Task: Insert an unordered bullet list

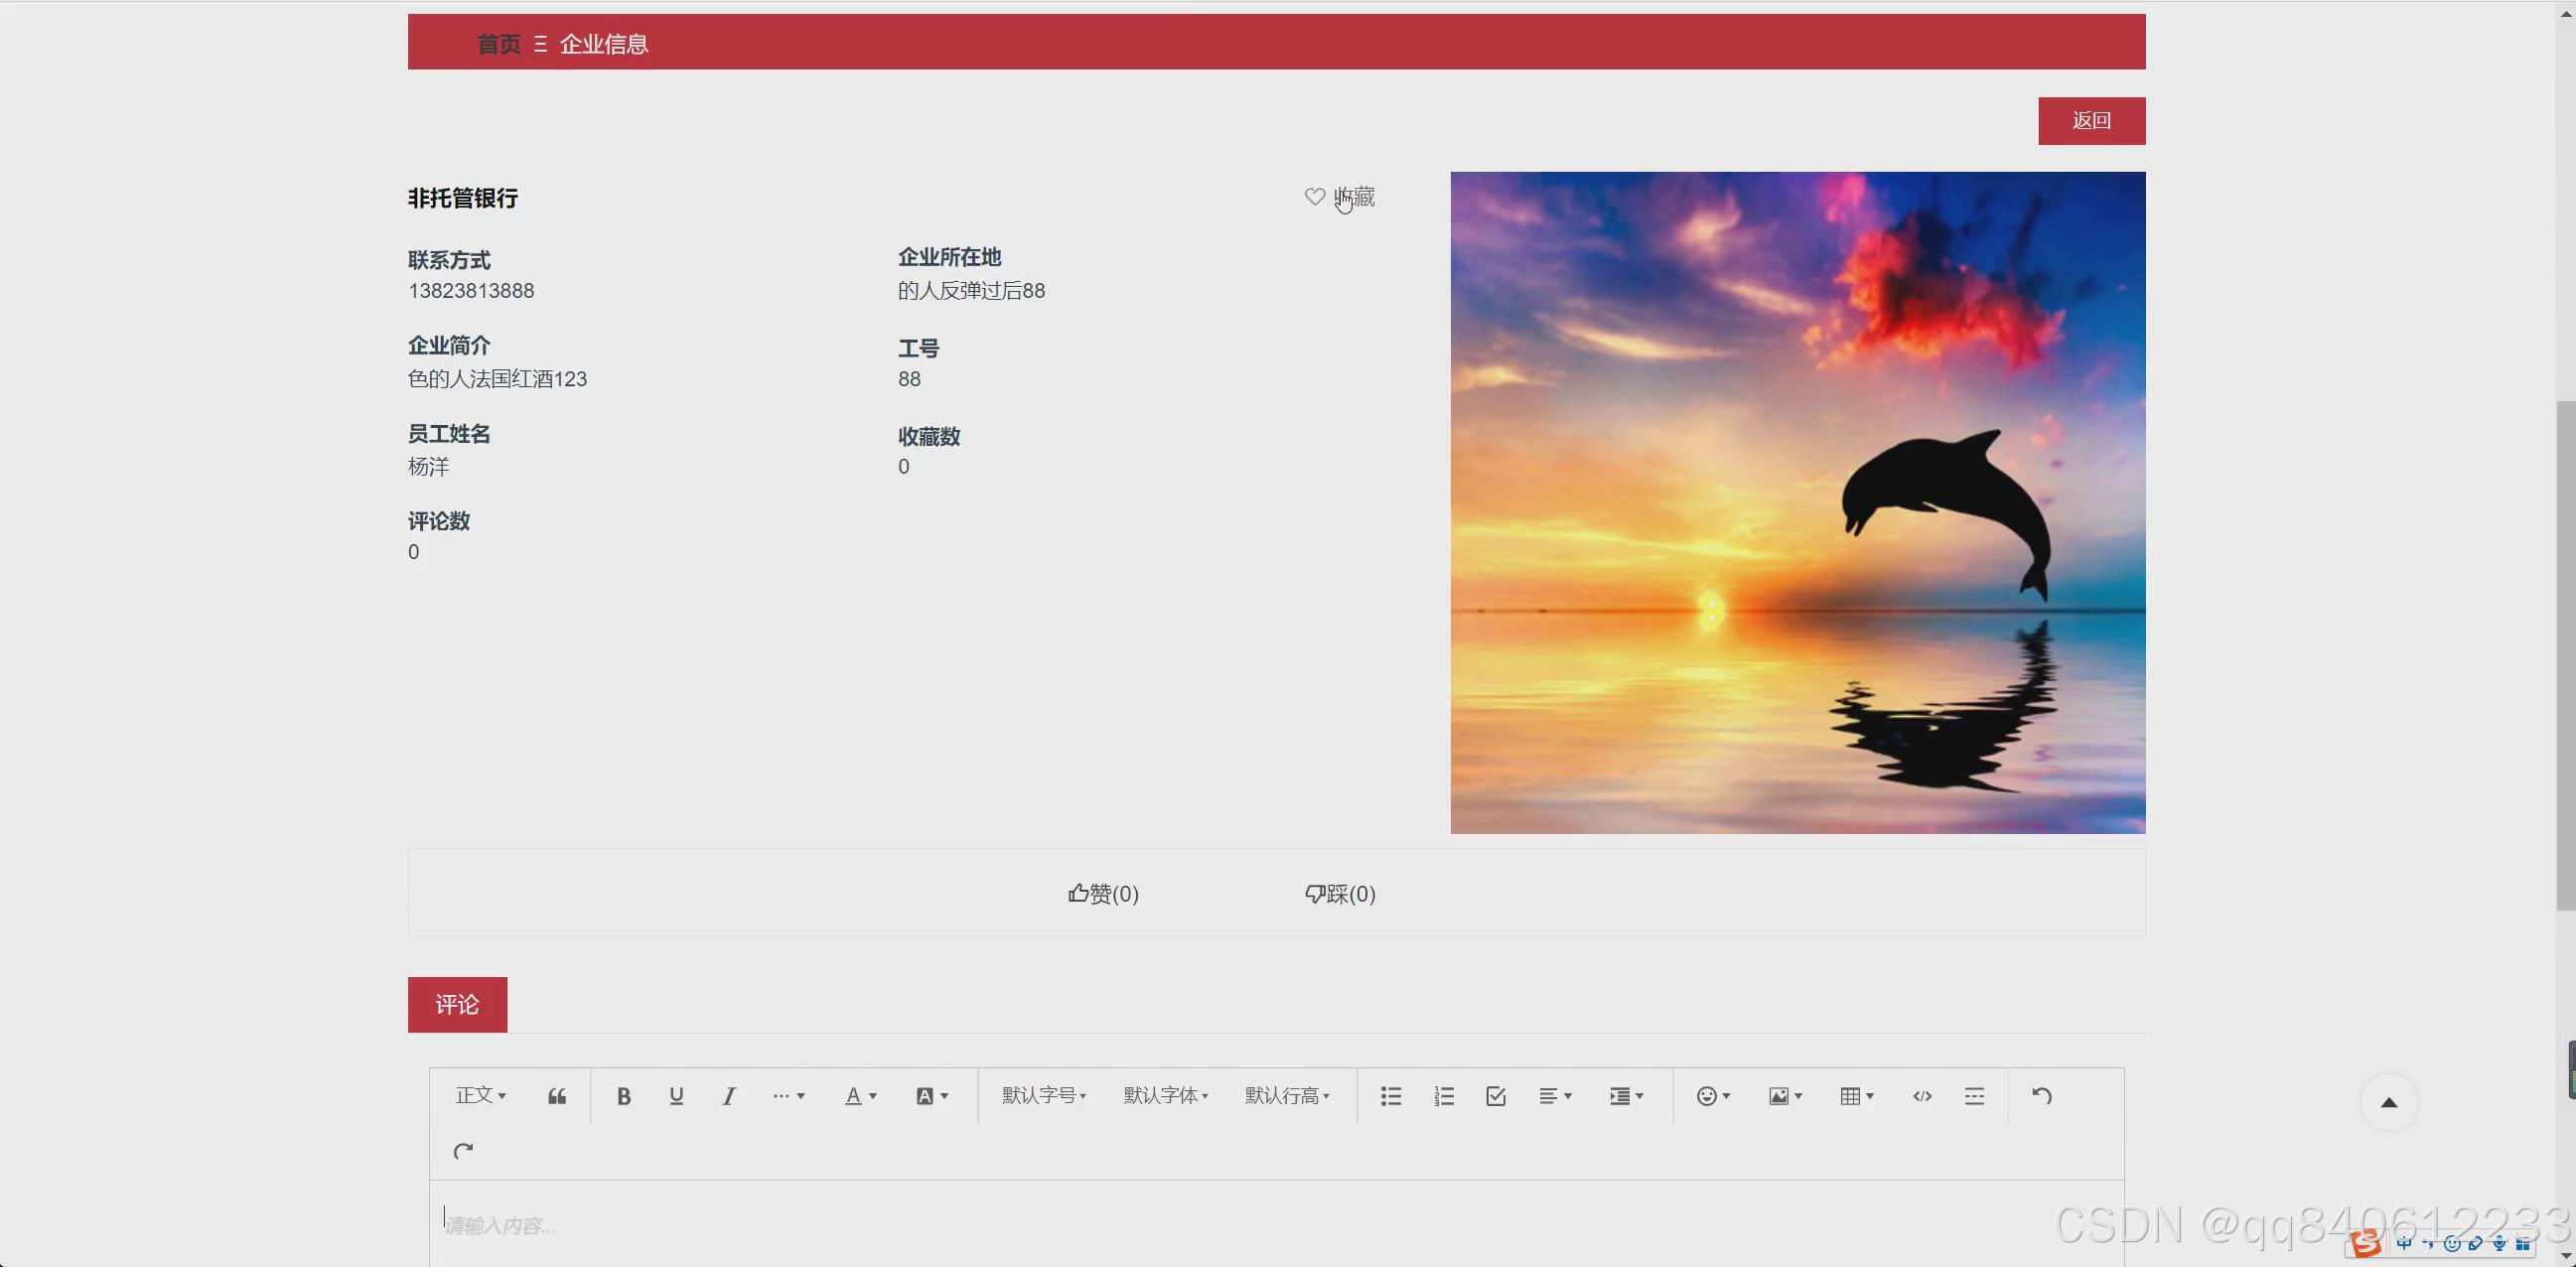Action: pos(1390,1095)
